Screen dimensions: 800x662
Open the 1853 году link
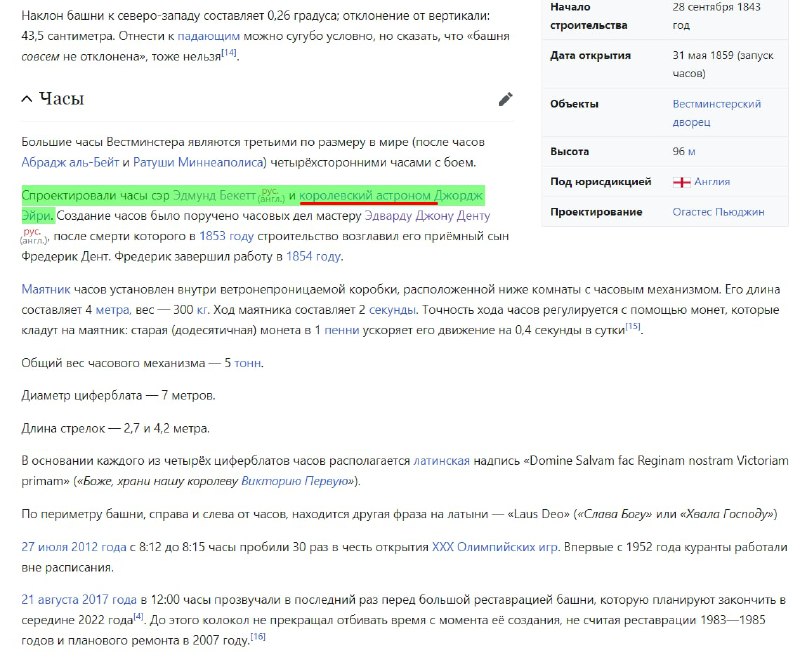tap(226, 236)
